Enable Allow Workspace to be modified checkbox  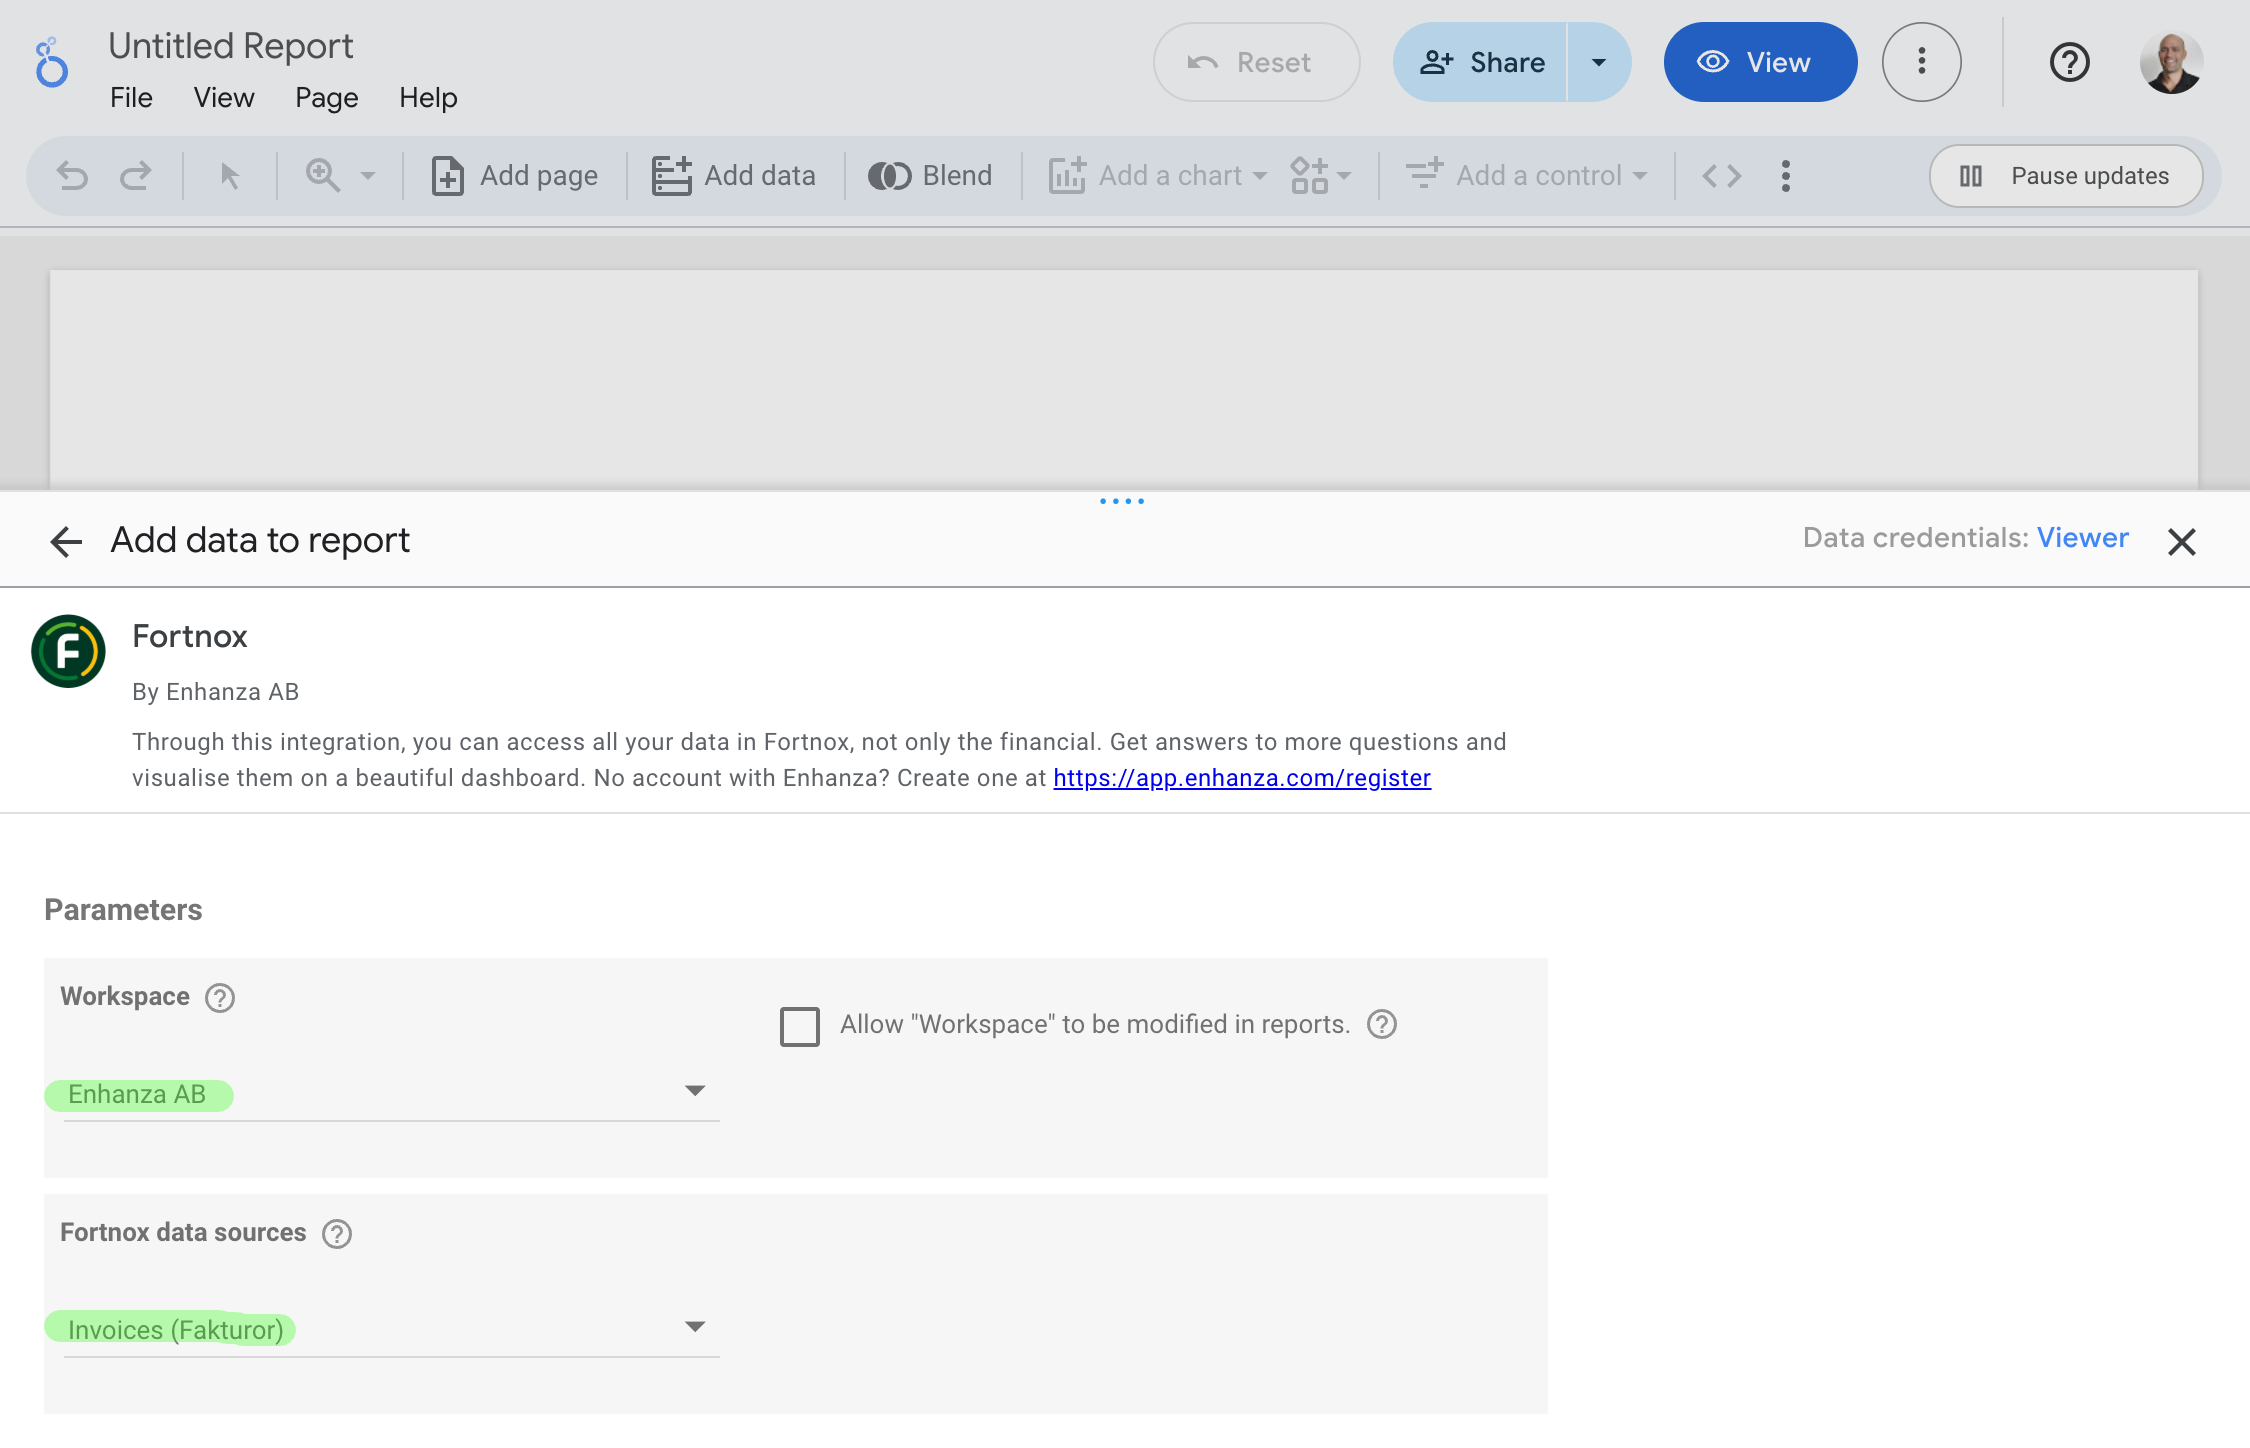[x=800, y=1026]
